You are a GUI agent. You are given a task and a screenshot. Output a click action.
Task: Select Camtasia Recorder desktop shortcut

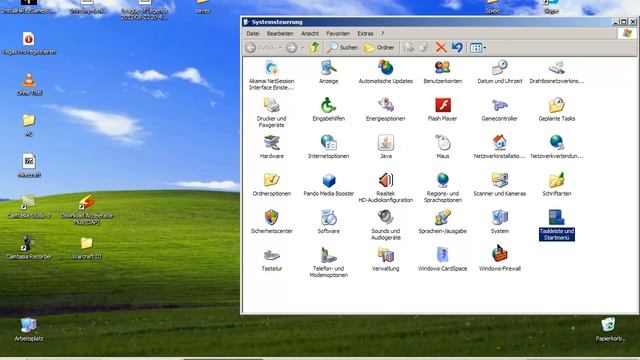click(x=29, y=248)
